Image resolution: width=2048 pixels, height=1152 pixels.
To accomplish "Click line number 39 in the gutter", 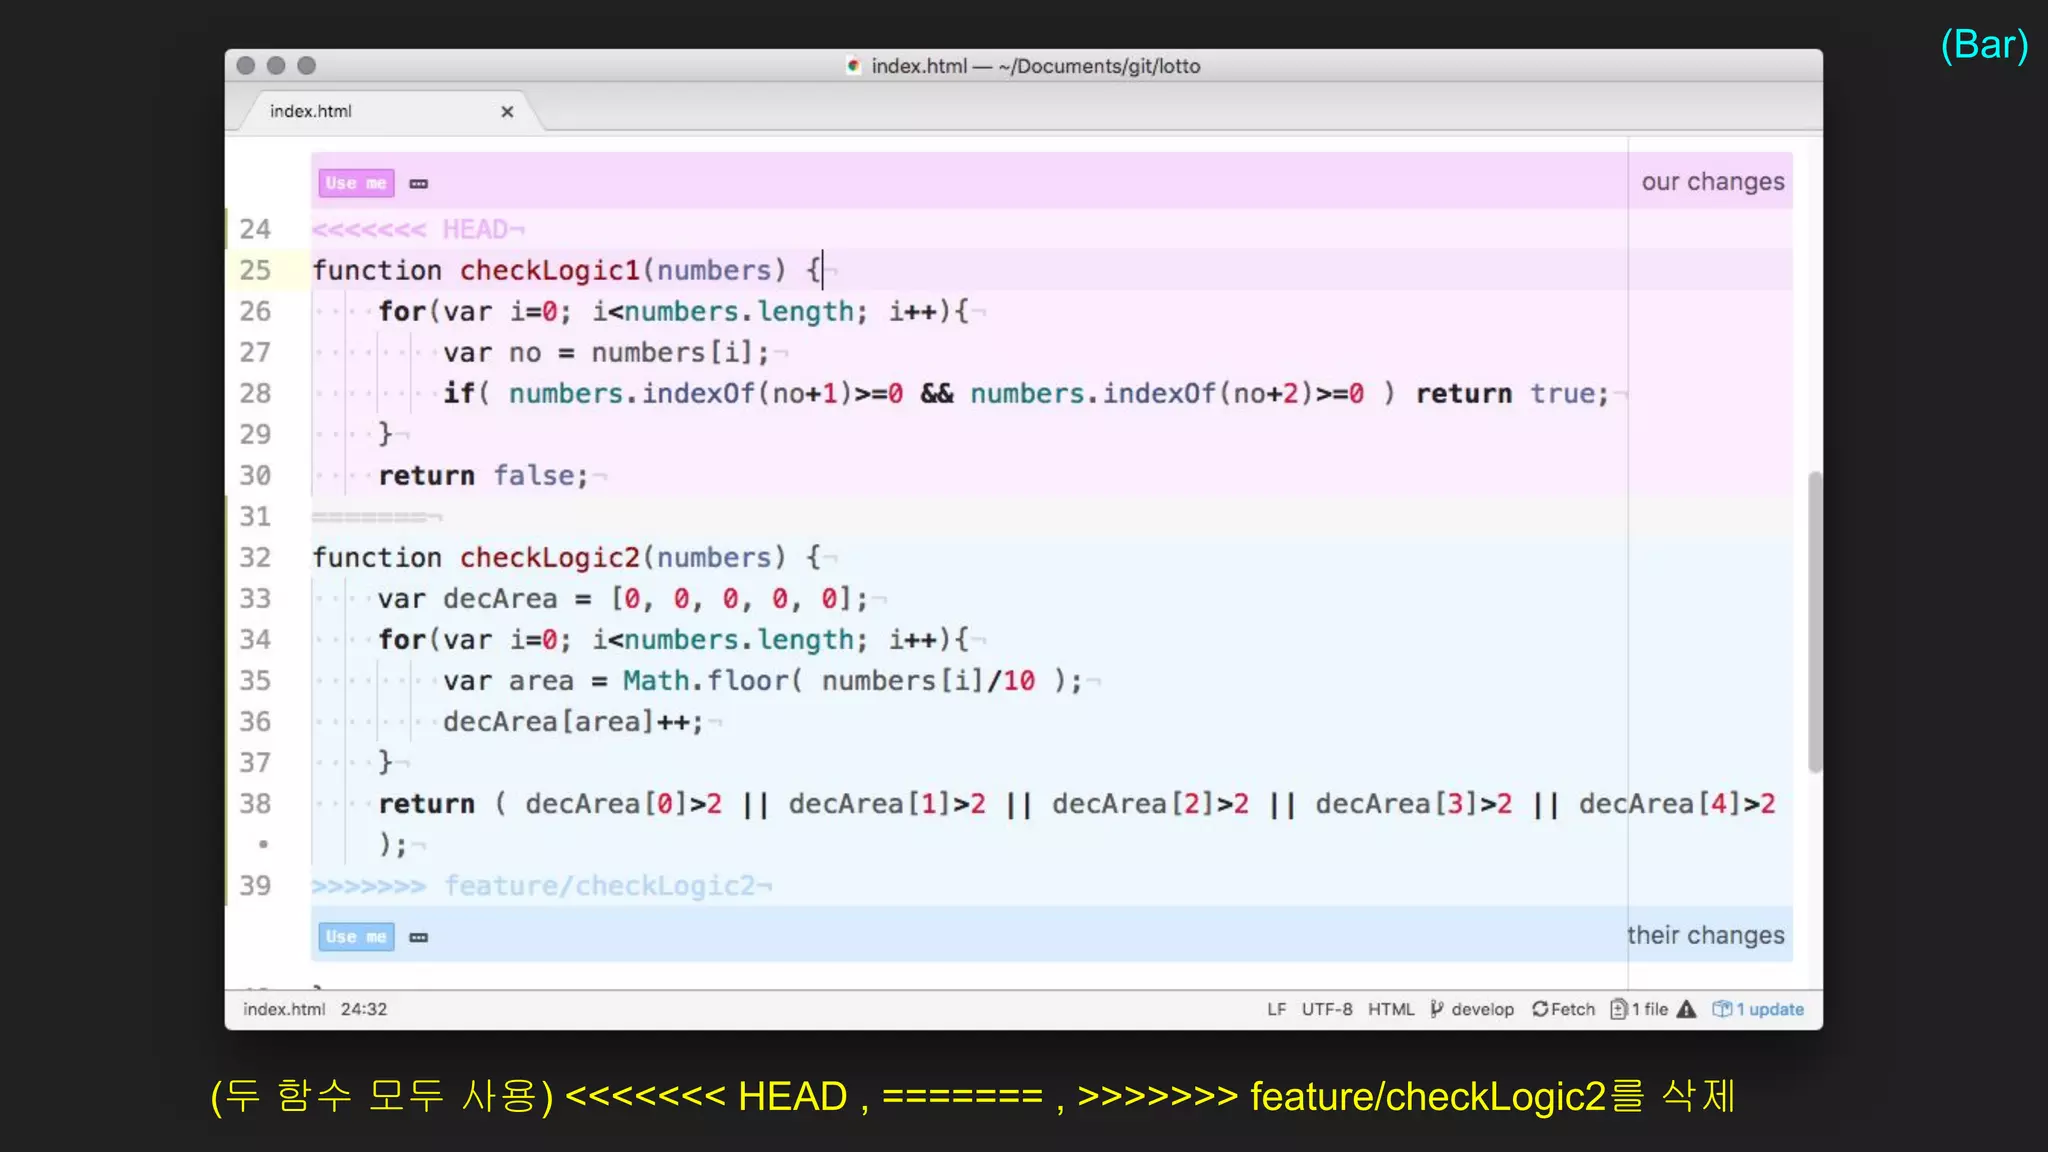I will coord(255,885).
